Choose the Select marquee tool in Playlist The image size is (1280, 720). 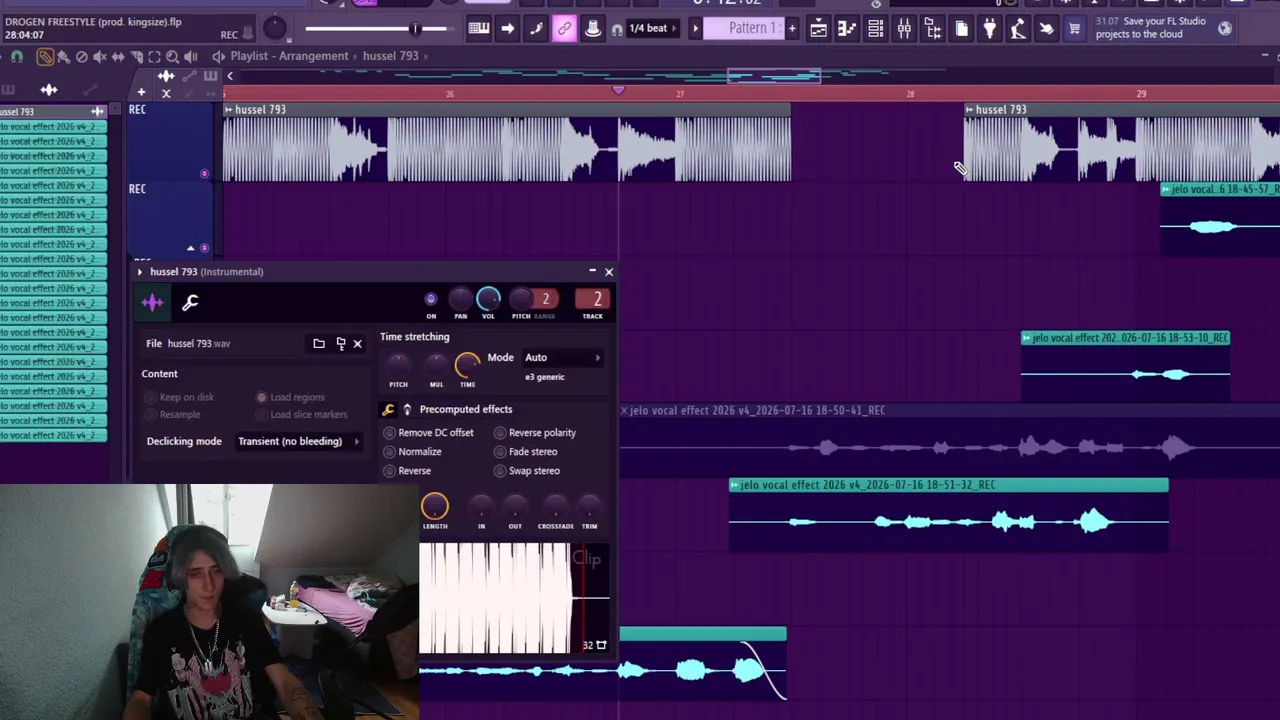(x=154, y=57)
